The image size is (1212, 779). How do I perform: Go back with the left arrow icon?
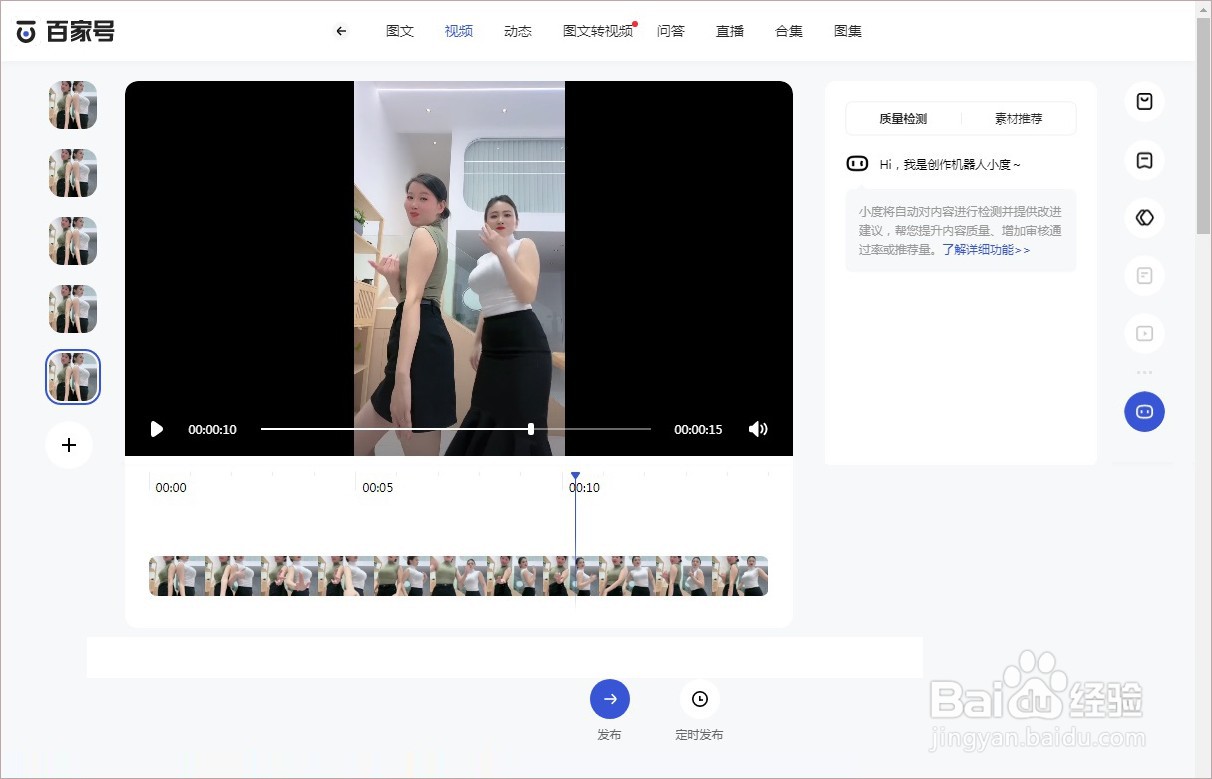click(x=341, y=31)
